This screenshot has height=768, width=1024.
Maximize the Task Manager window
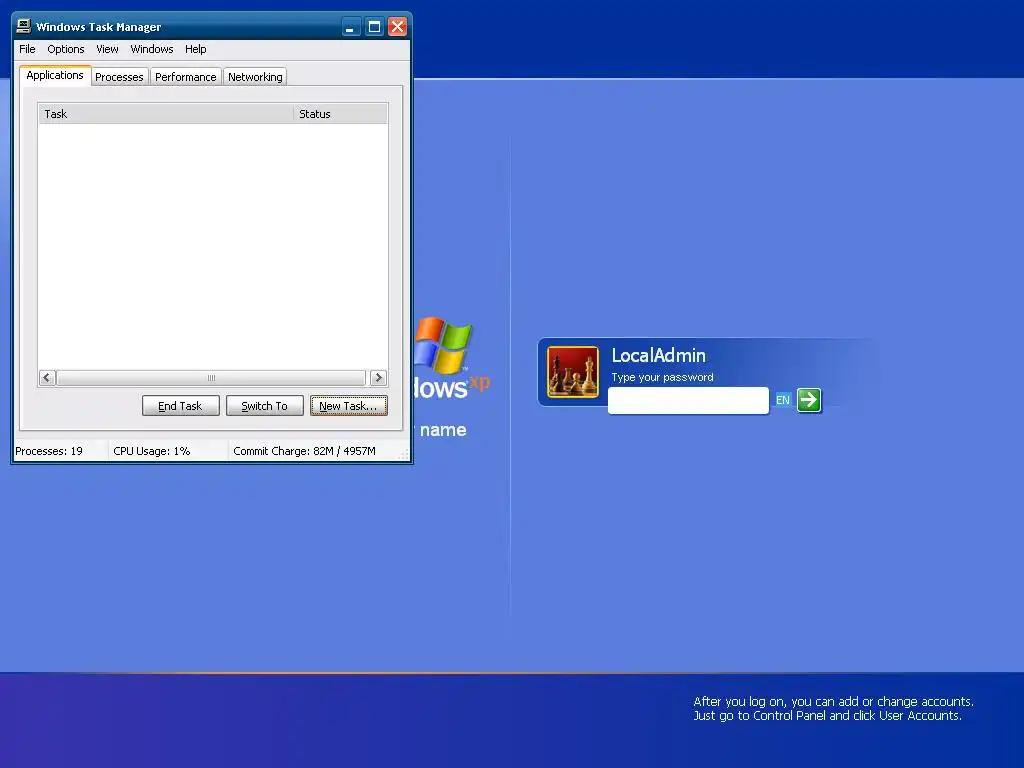click(374, 27)
